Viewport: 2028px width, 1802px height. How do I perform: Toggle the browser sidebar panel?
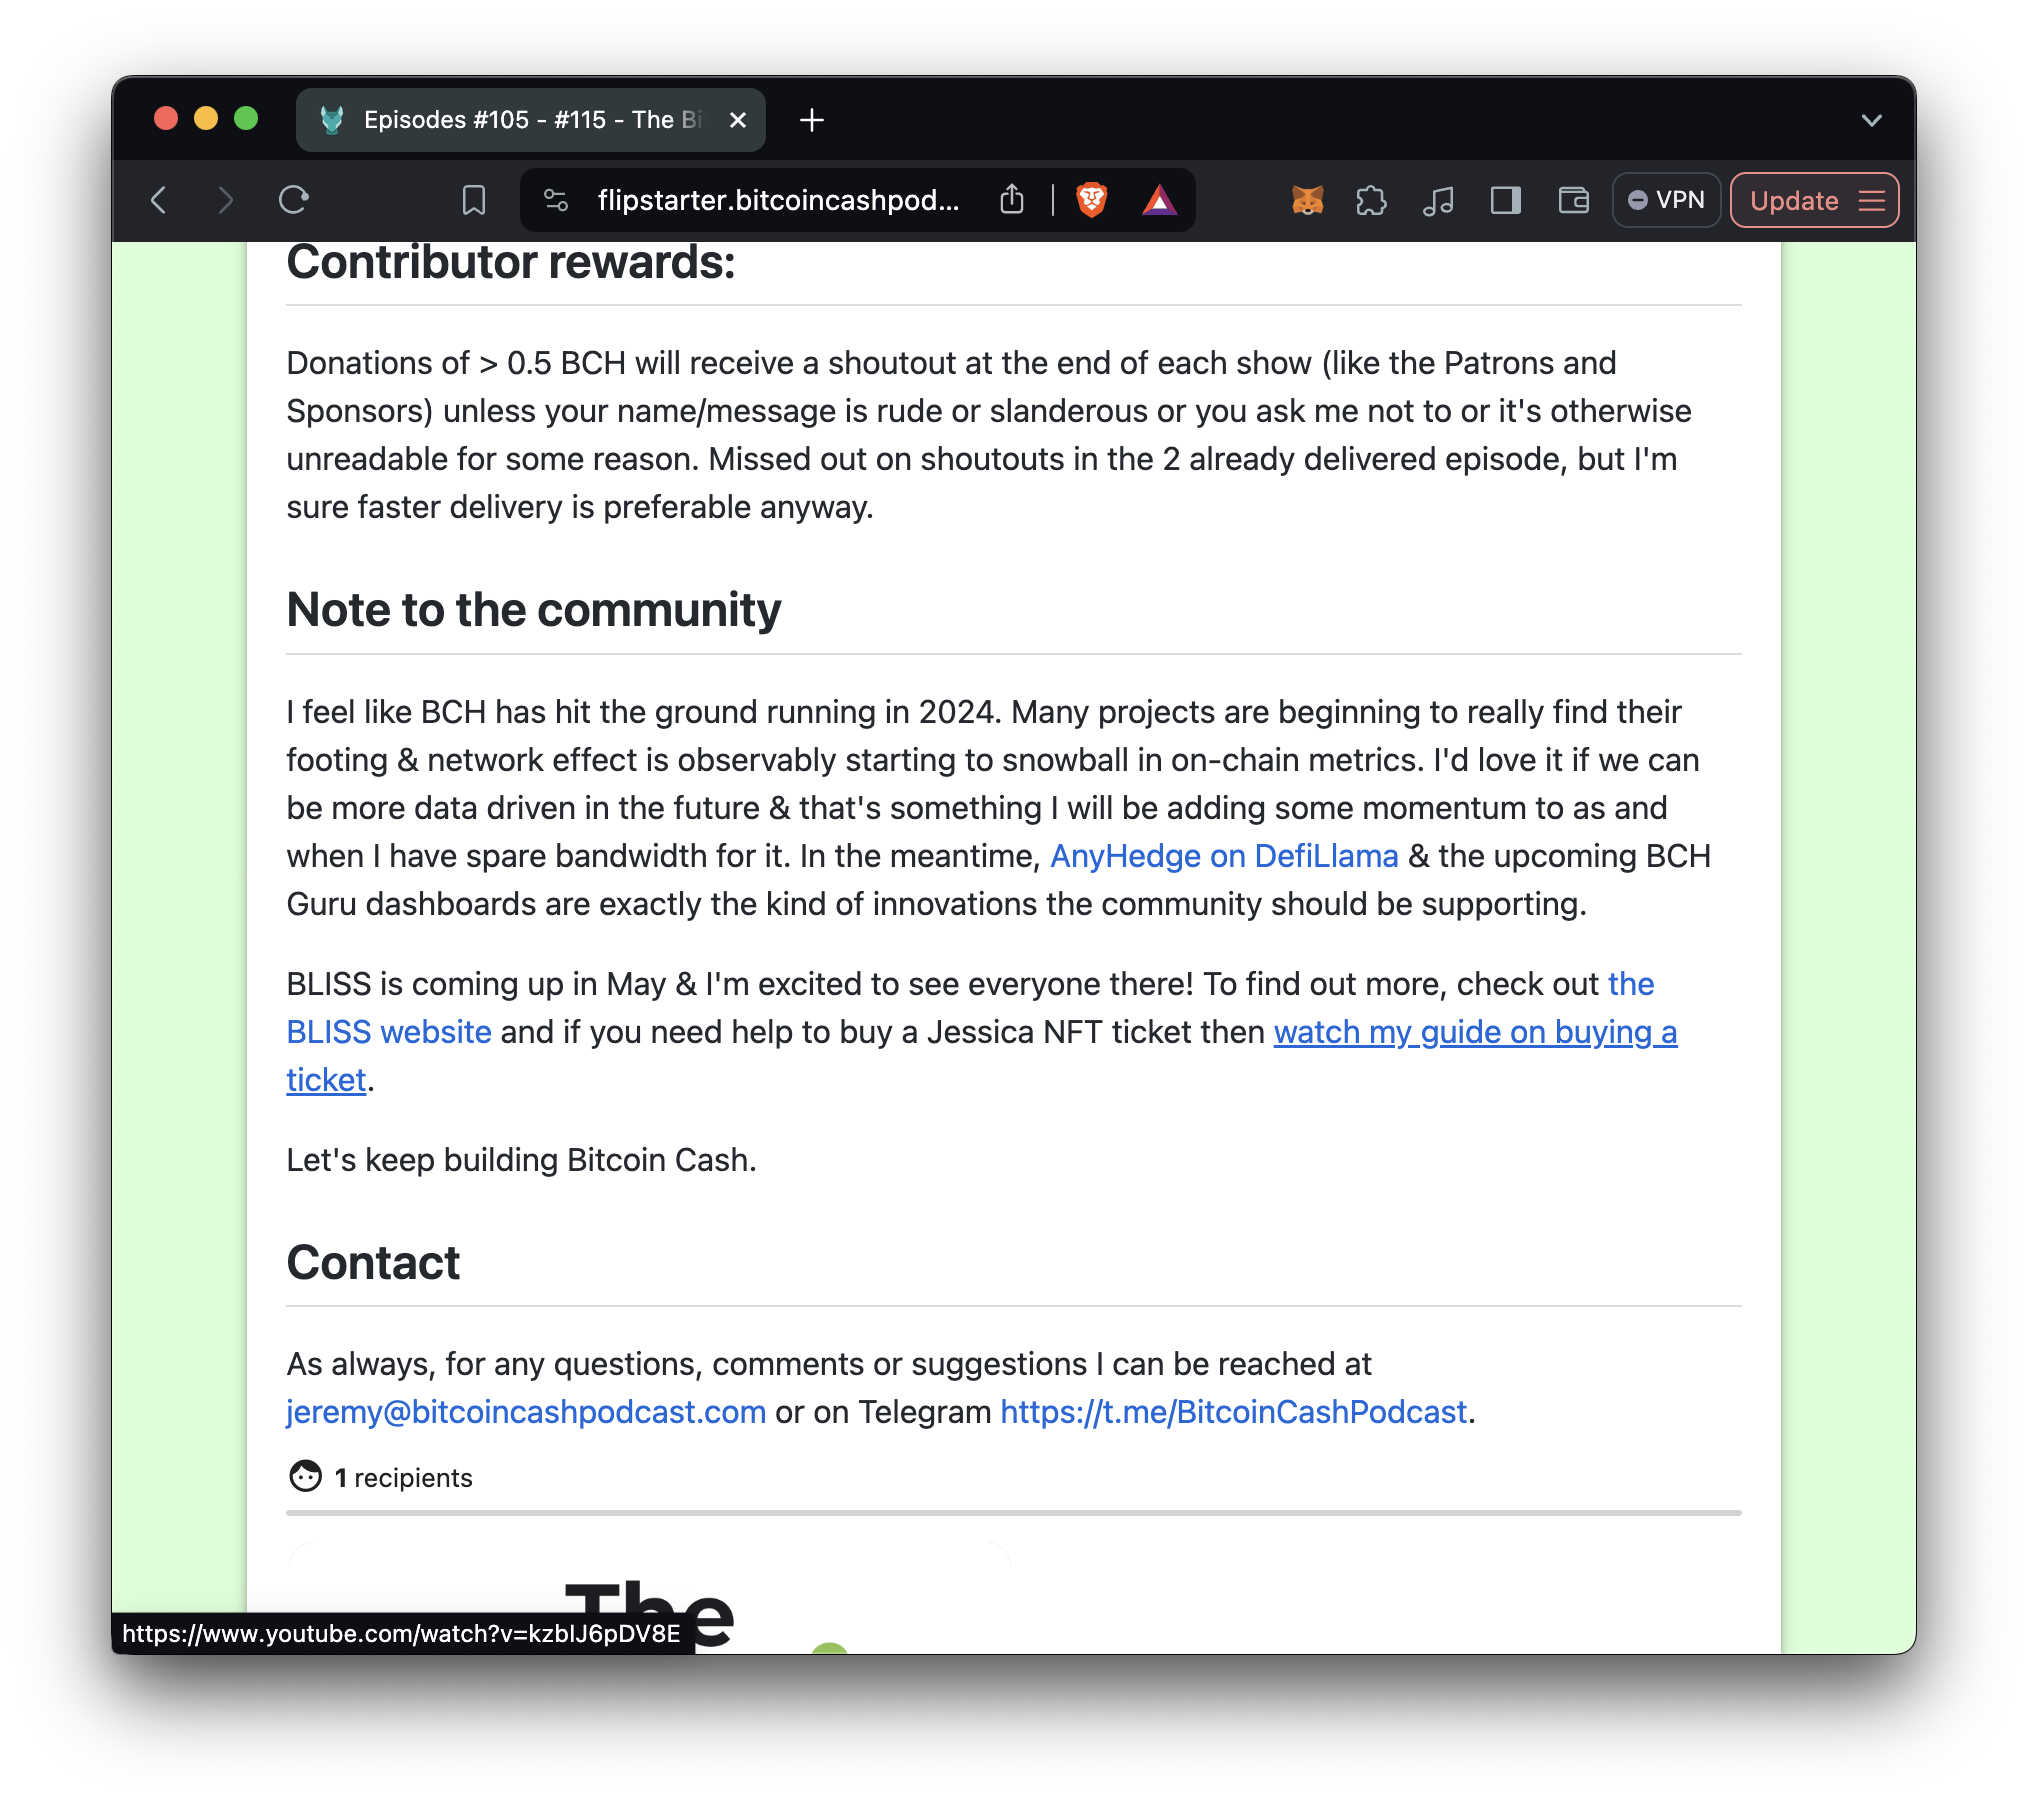click(1505, 200)
